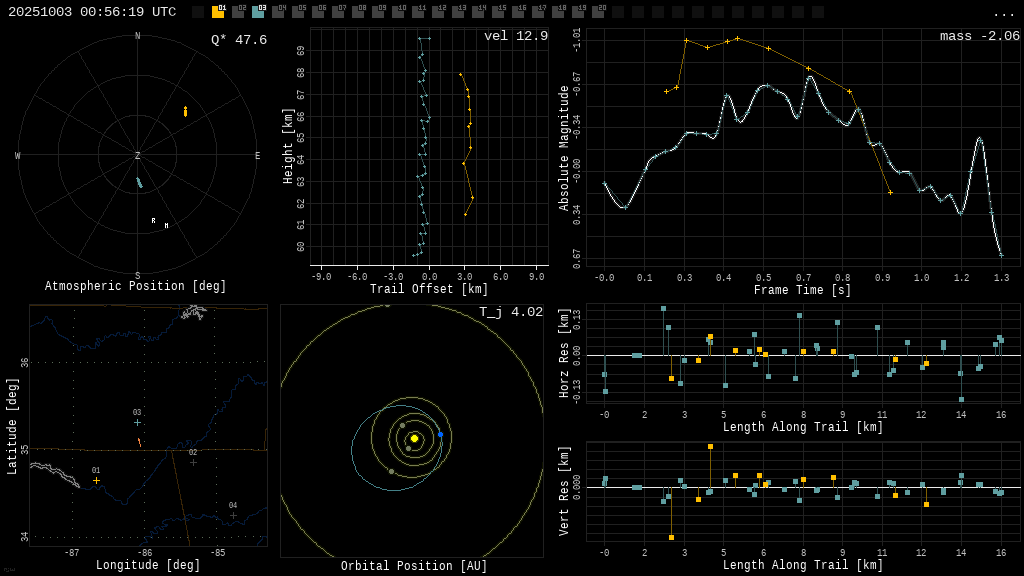Click the zenith Z center of polar plot

(x=138, y=156)
